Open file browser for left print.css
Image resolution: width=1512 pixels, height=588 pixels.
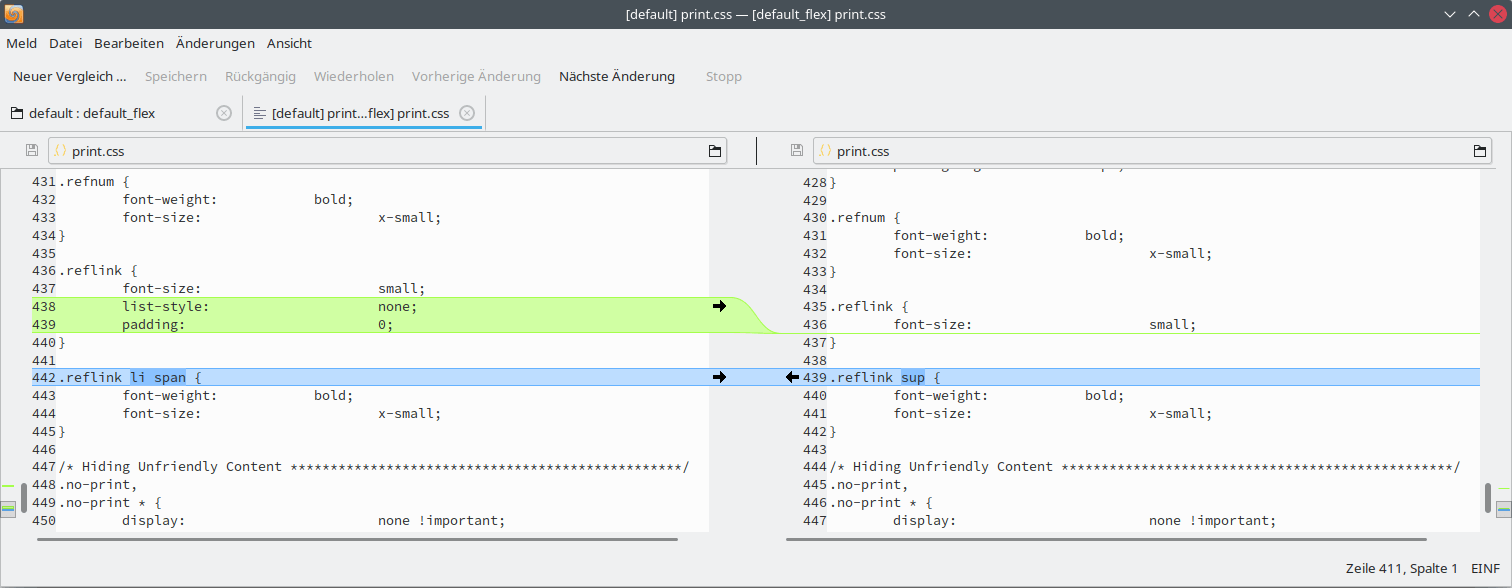715,151
